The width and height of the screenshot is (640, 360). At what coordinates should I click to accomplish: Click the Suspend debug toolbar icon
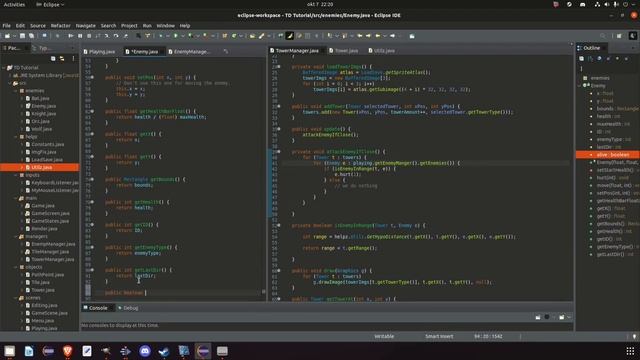80,36
